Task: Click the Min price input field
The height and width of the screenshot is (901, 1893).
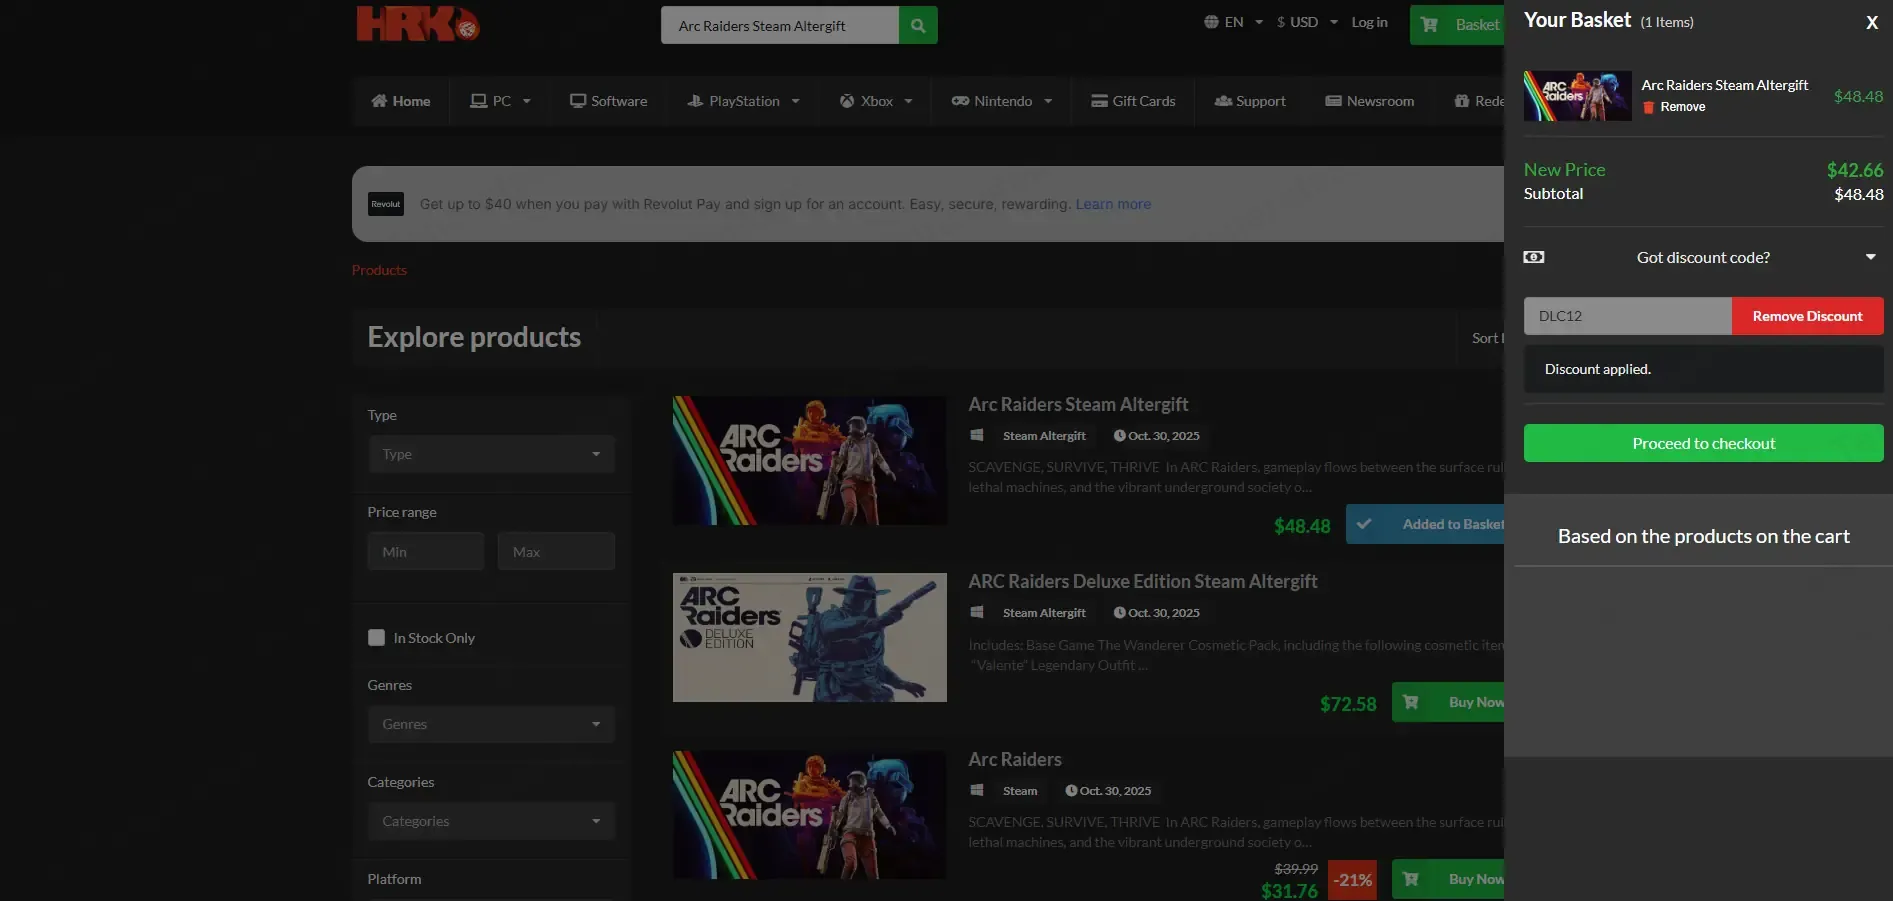Action: point(426,551)
